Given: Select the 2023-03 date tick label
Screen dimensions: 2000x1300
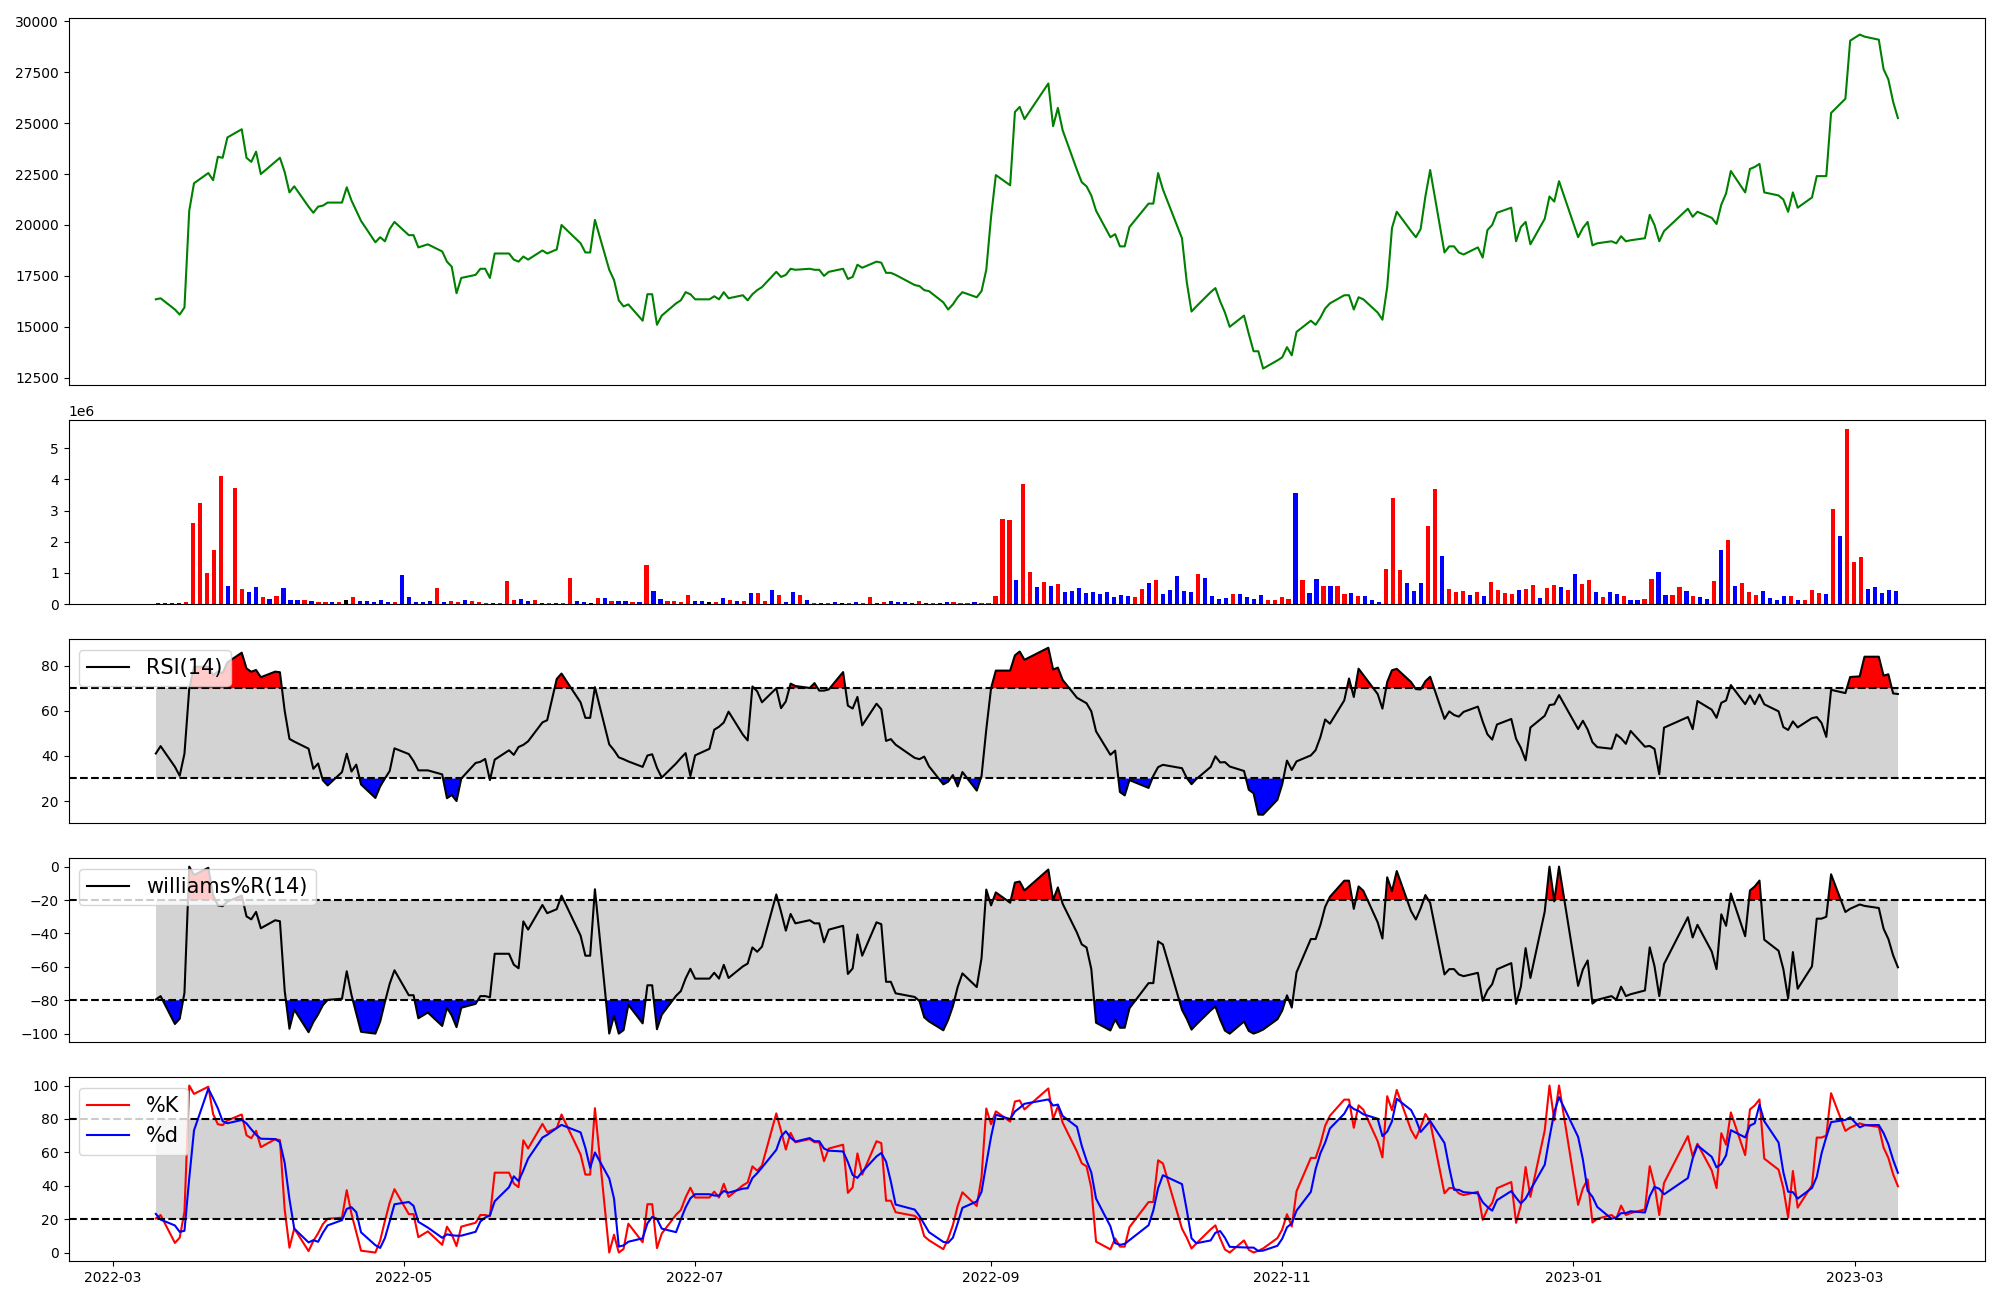Looking at the screenshot, I should 1855,1277.
